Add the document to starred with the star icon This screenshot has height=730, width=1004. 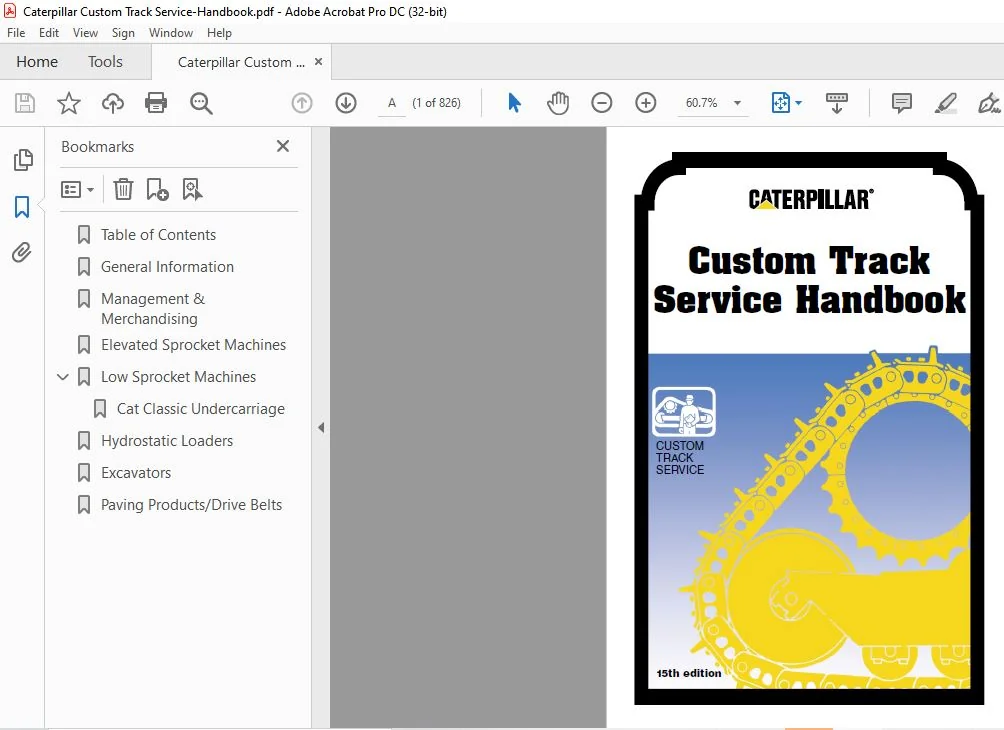pyautogui.click(x=69, y=103)
